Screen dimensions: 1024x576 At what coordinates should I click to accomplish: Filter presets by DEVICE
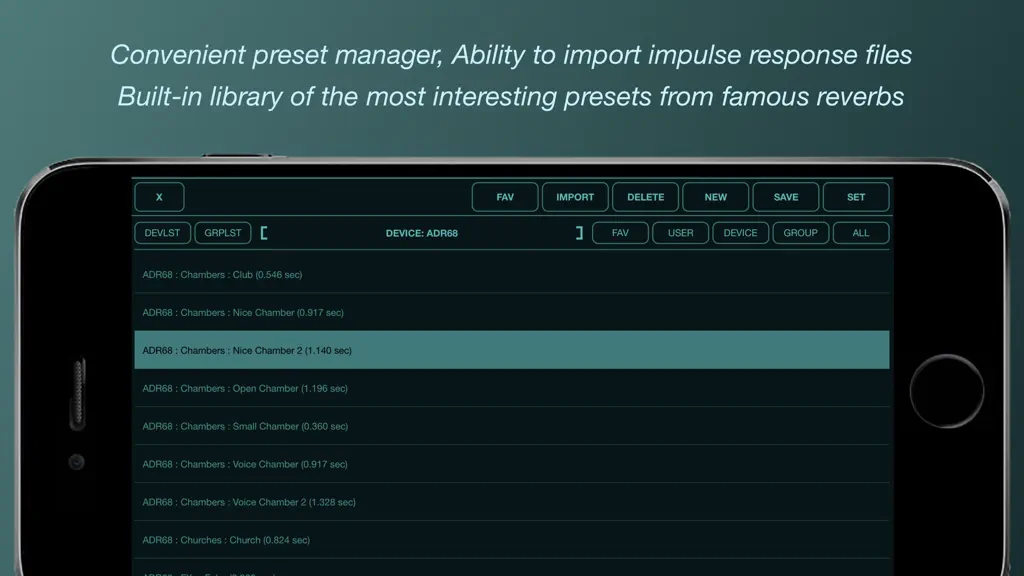click(x=741, y=232)
